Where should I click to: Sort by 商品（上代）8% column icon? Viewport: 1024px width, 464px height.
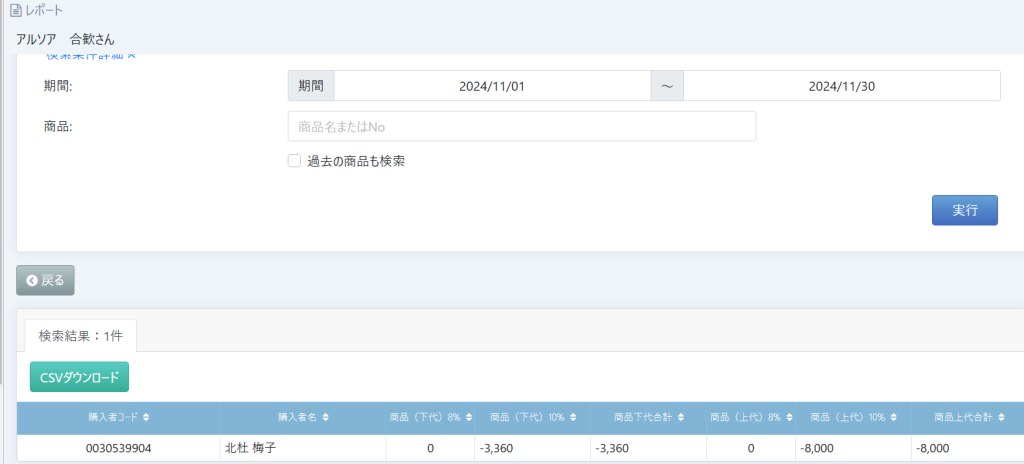pos(789,417)
